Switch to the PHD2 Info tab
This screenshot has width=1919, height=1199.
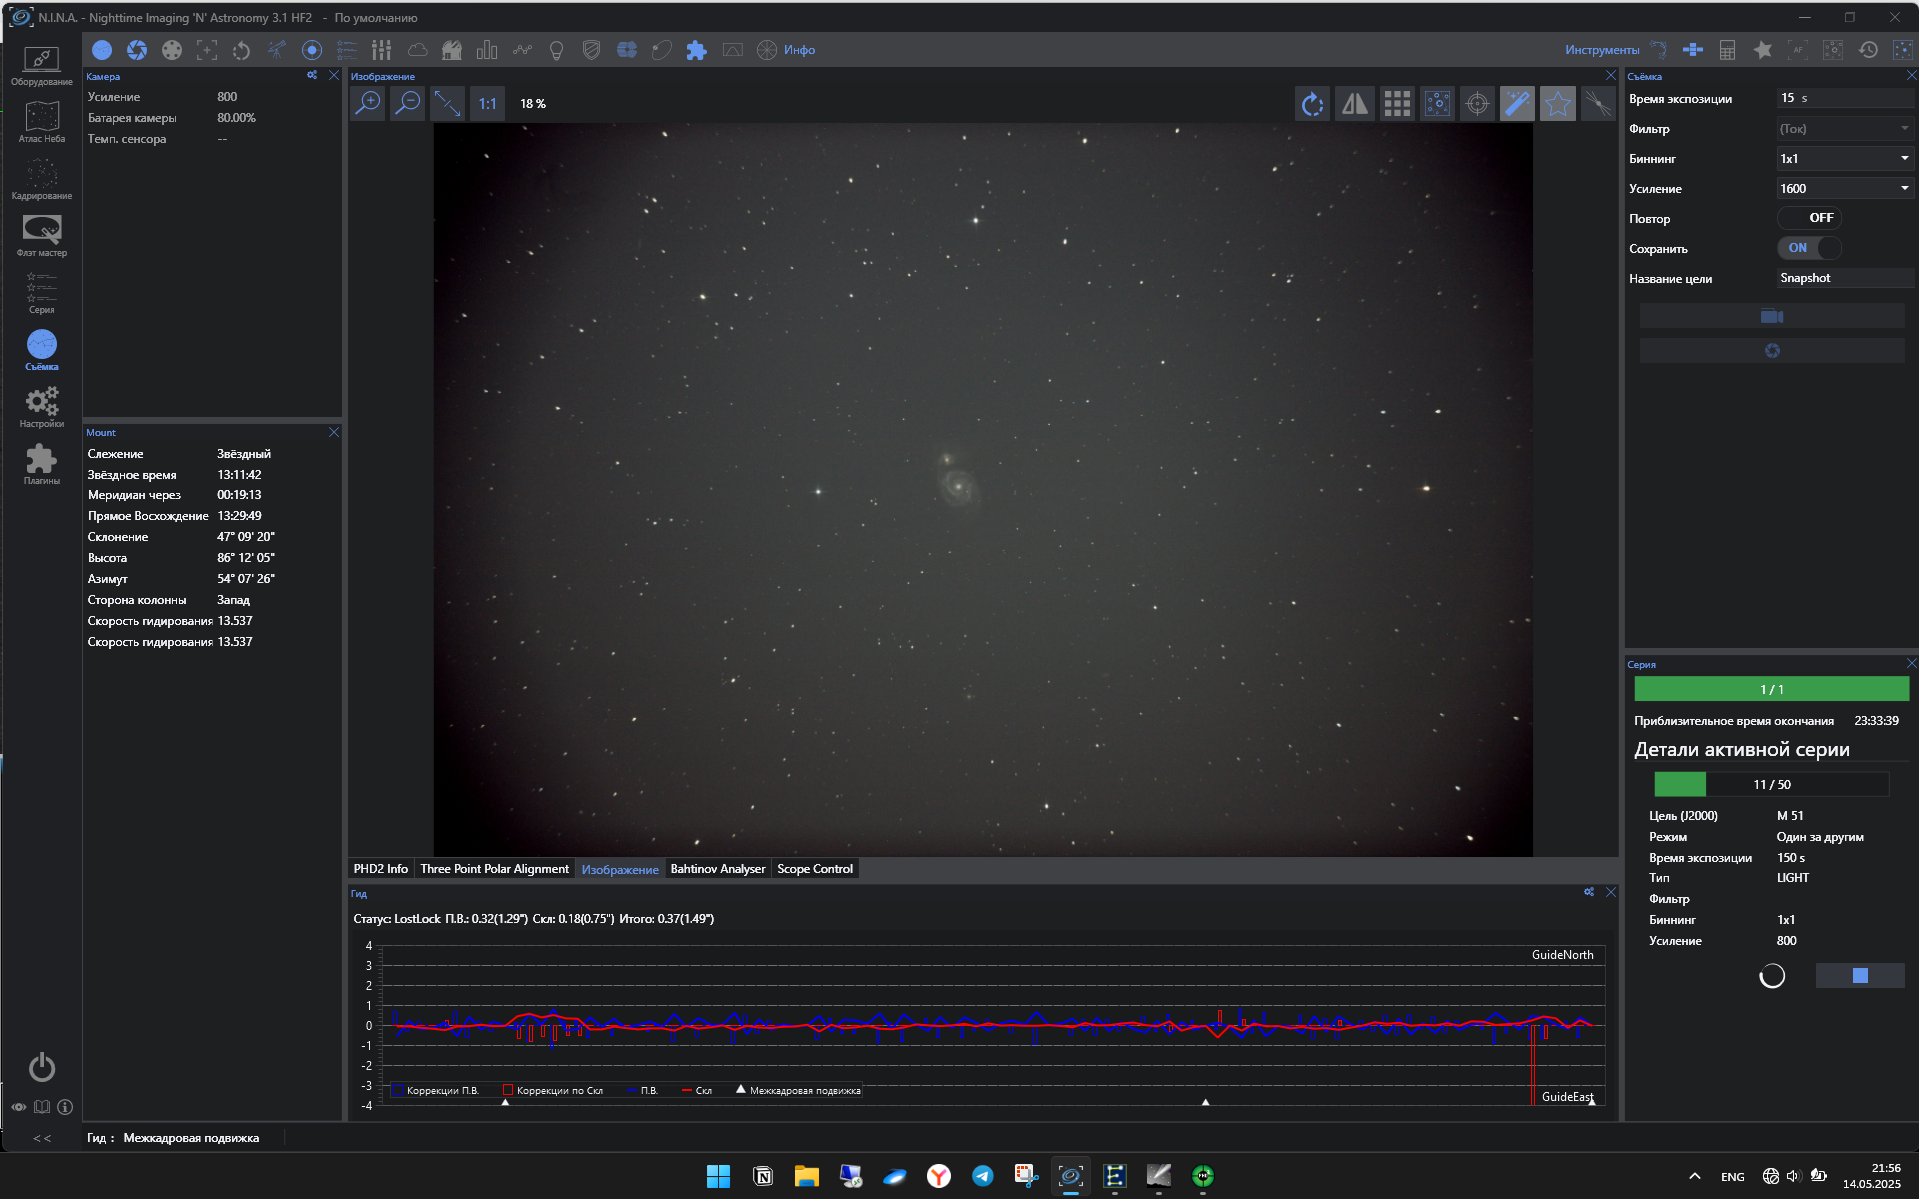click(x=381, y=869)
